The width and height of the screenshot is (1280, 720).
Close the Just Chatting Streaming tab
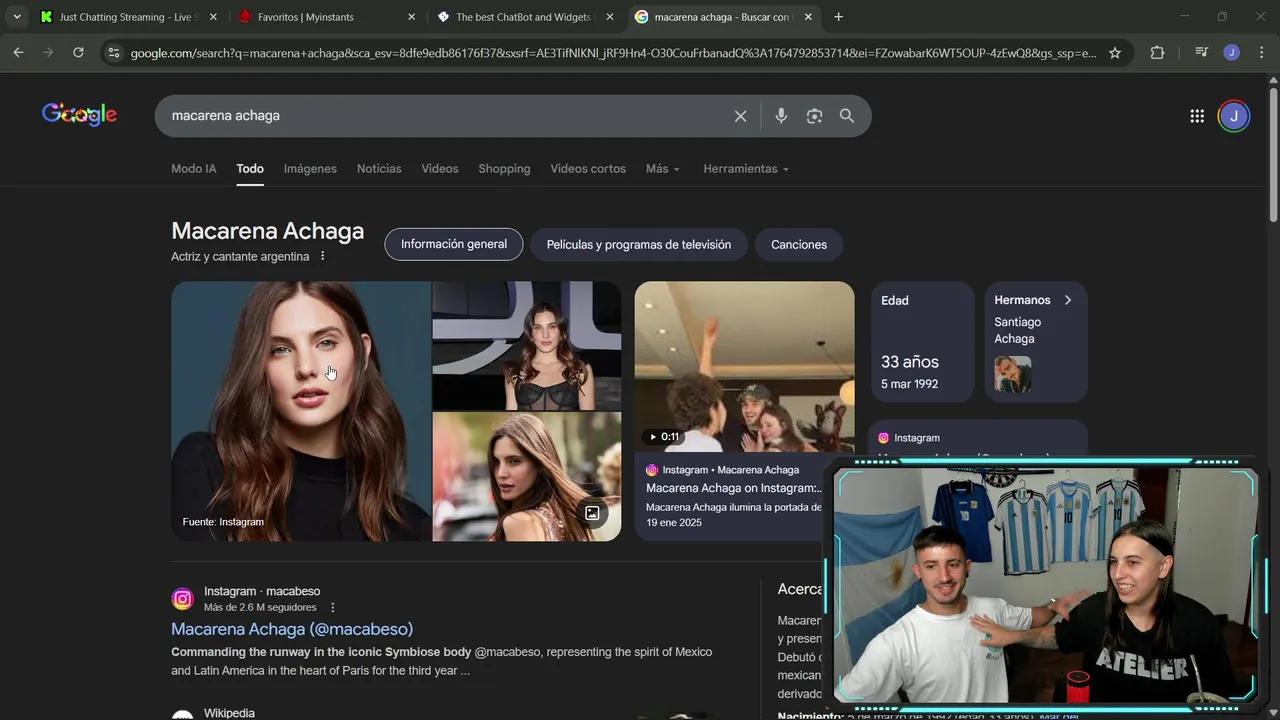[x=212, y=17]
